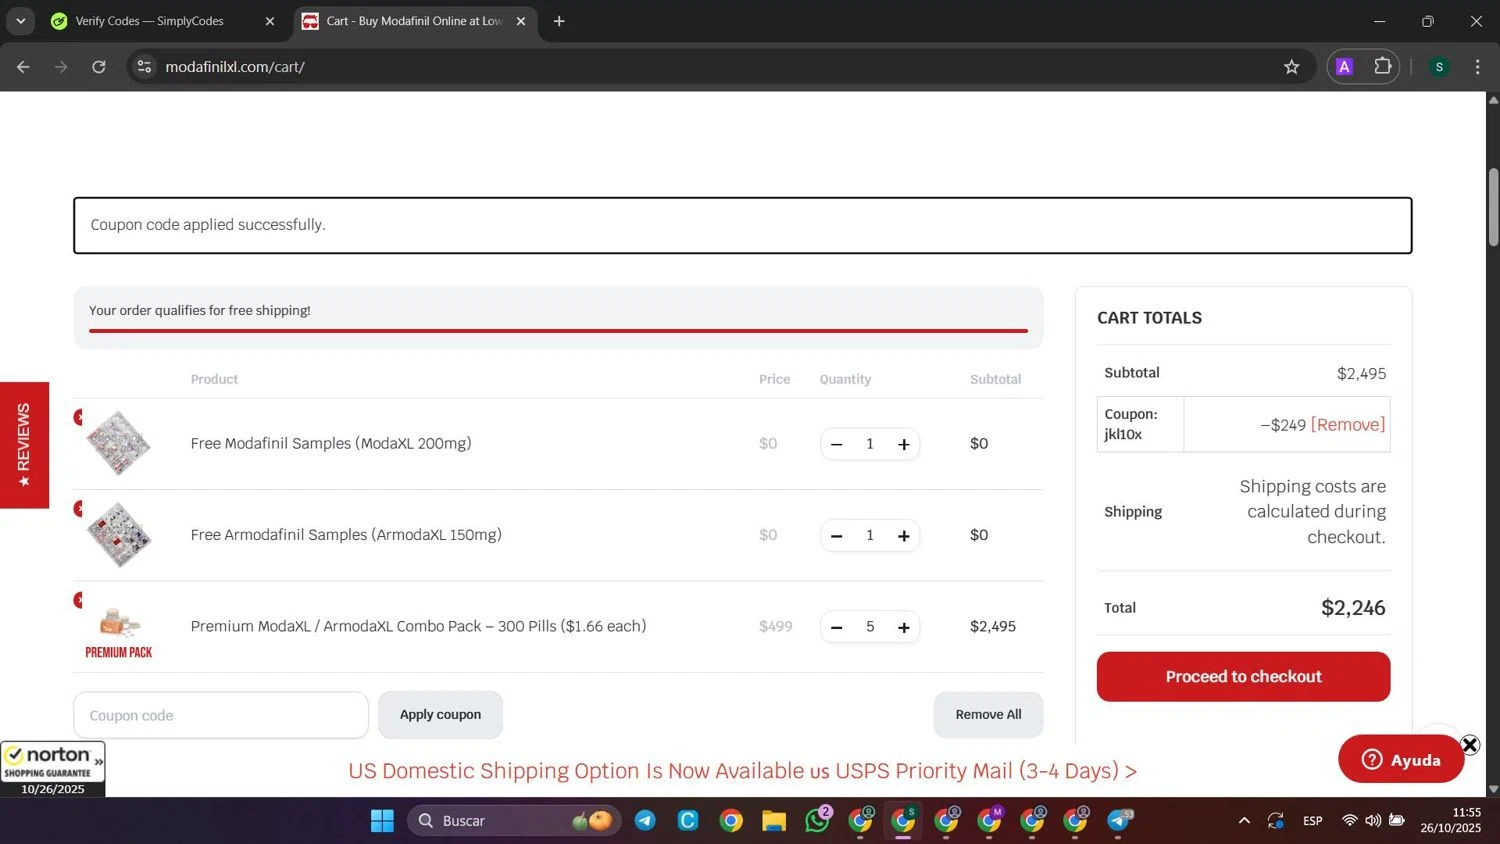Open File Explorer from the taskbar

(x=774, y=821)
